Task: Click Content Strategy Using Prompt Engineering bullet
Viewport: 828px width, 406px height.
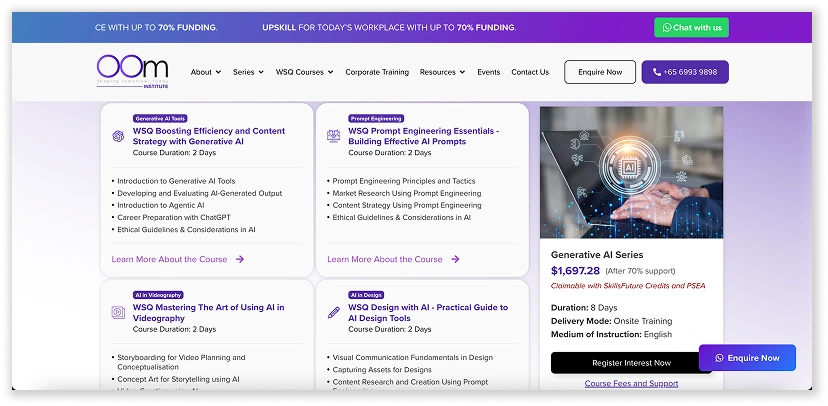Action: 407,205
